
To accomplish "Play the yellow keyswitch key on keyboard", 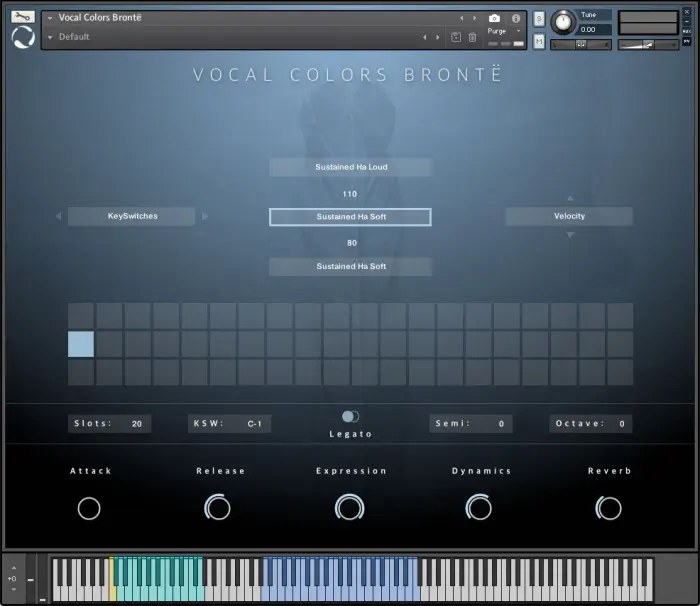I will 112,593.
